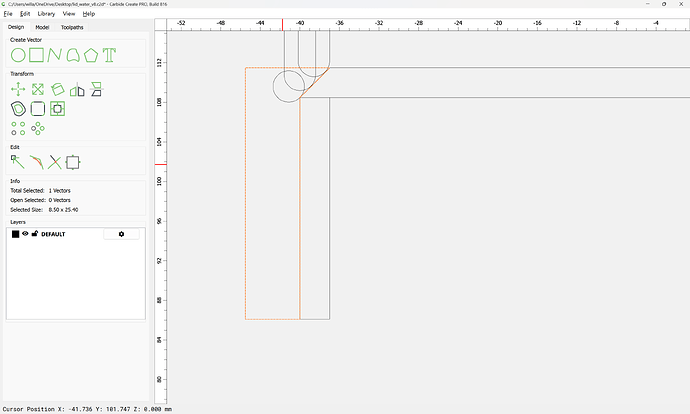Image resolution: width=690 pixels, height=414 pixels.
Task: Select the Polyline drawing tool
Action: tap(54, 55)
